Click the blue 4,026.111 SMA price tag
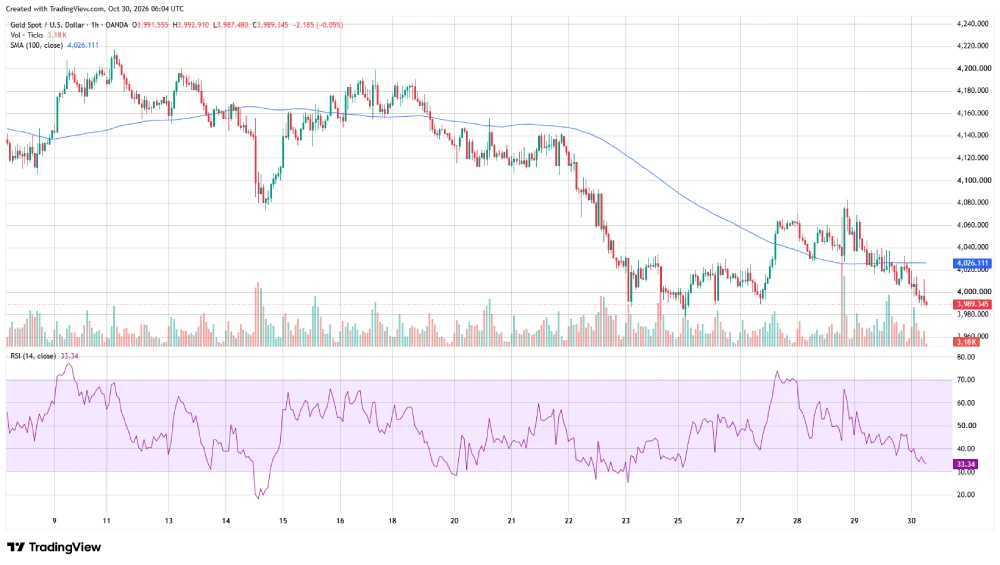The width and height of the screenshot is (1000, 565). click(x=972, y=263)
